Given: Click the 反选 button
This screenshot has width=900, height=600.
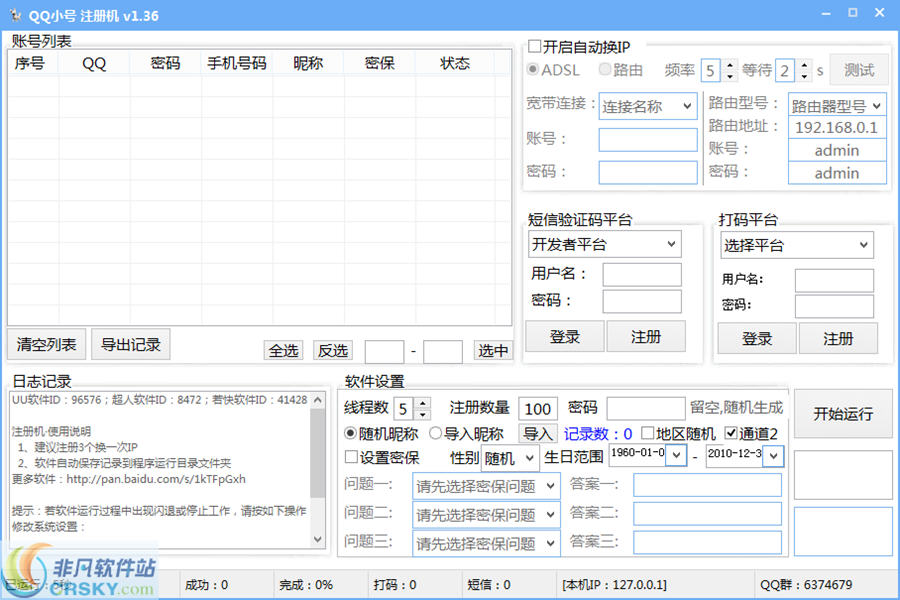Looking at the screenshot, I should (333, 350).
